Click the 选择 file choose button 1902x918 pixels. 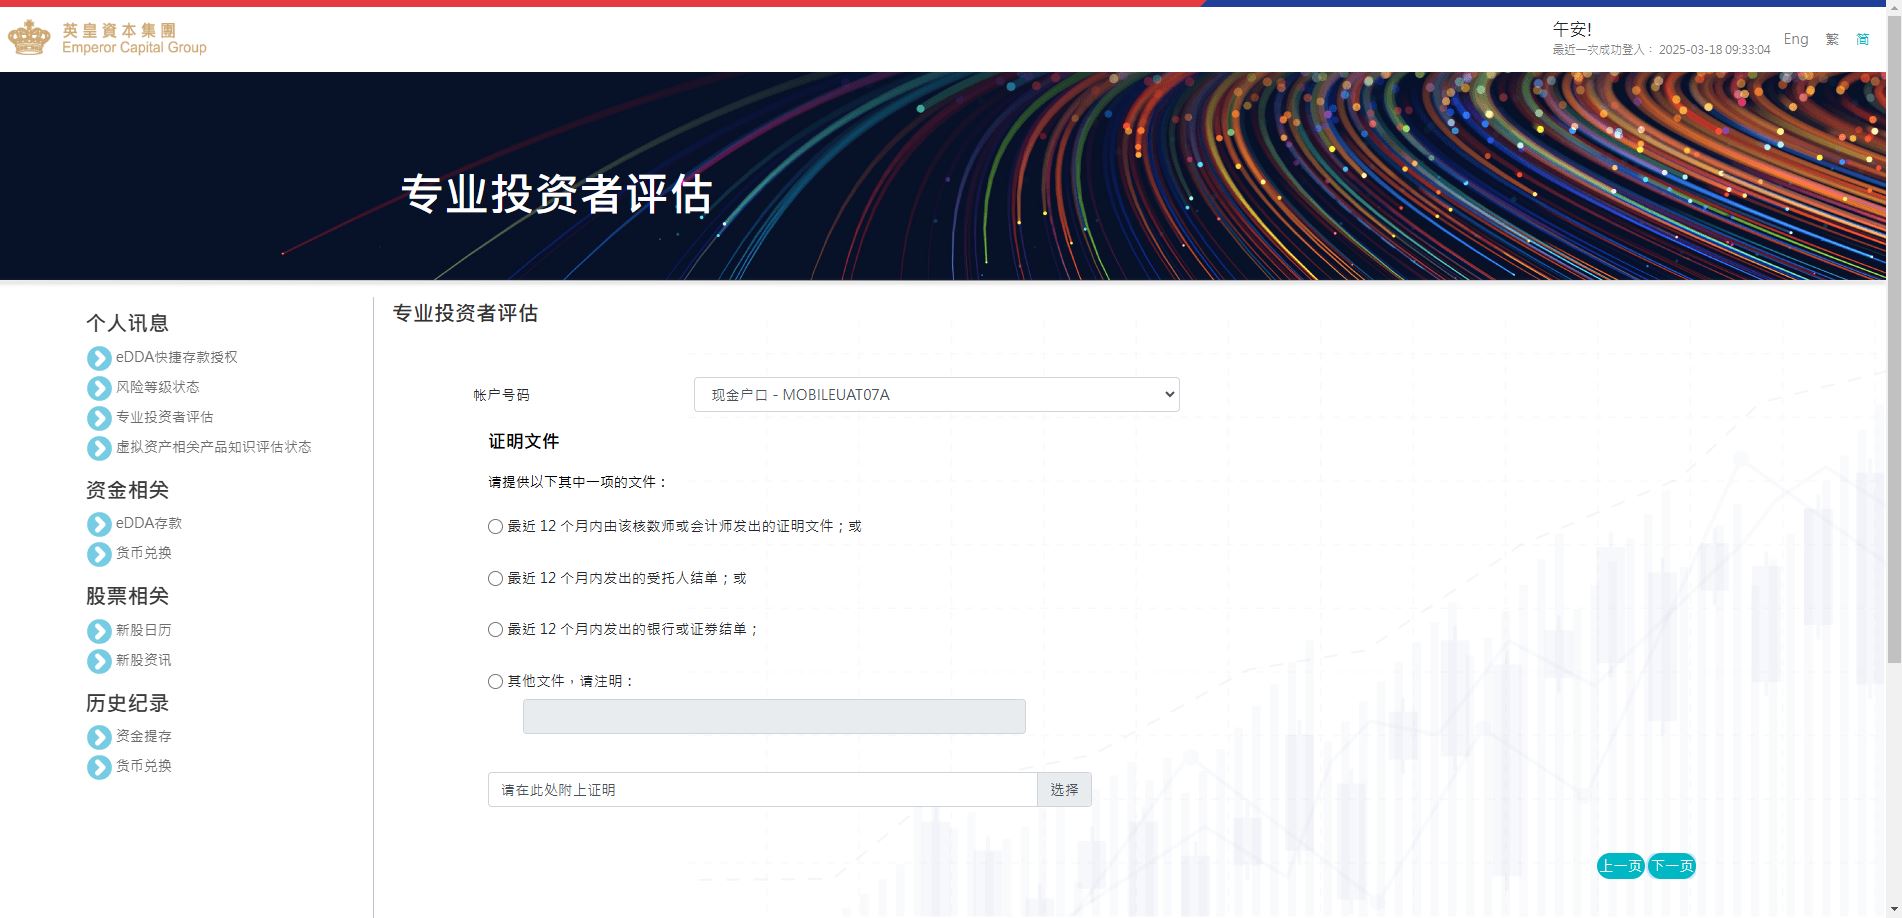tap(1064, 790)
